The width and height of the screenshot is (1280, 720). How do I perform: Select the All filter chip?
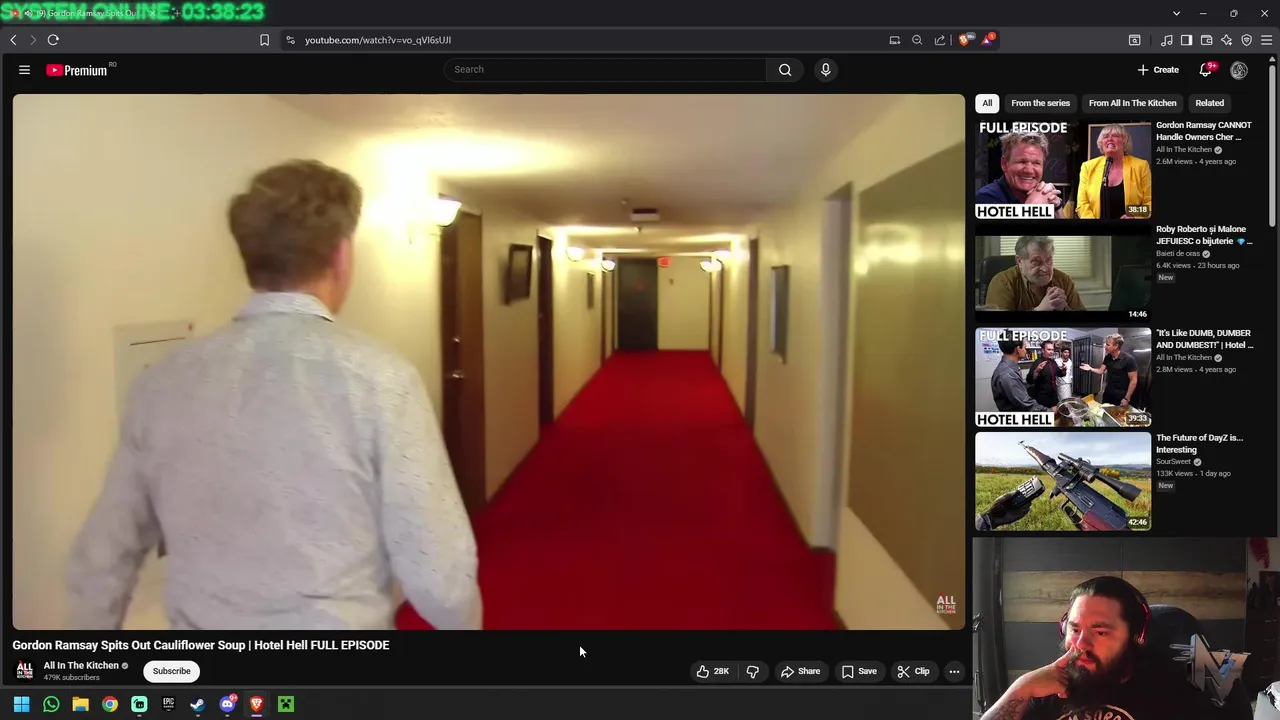tap(987, 103)
